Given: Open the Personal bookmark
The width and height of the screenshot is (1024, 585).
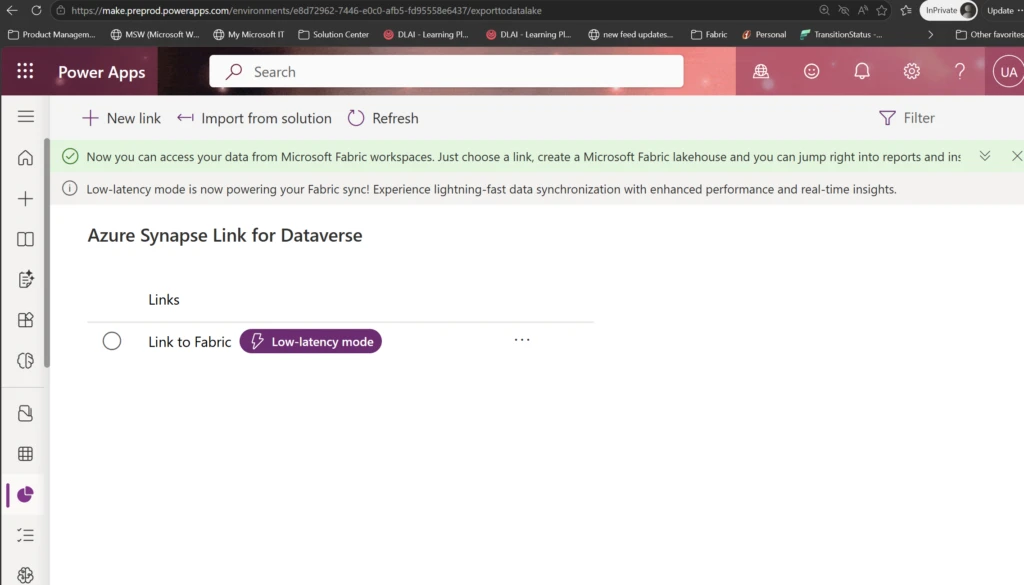Looking at the screenshot, I should [x=764, y=35].
